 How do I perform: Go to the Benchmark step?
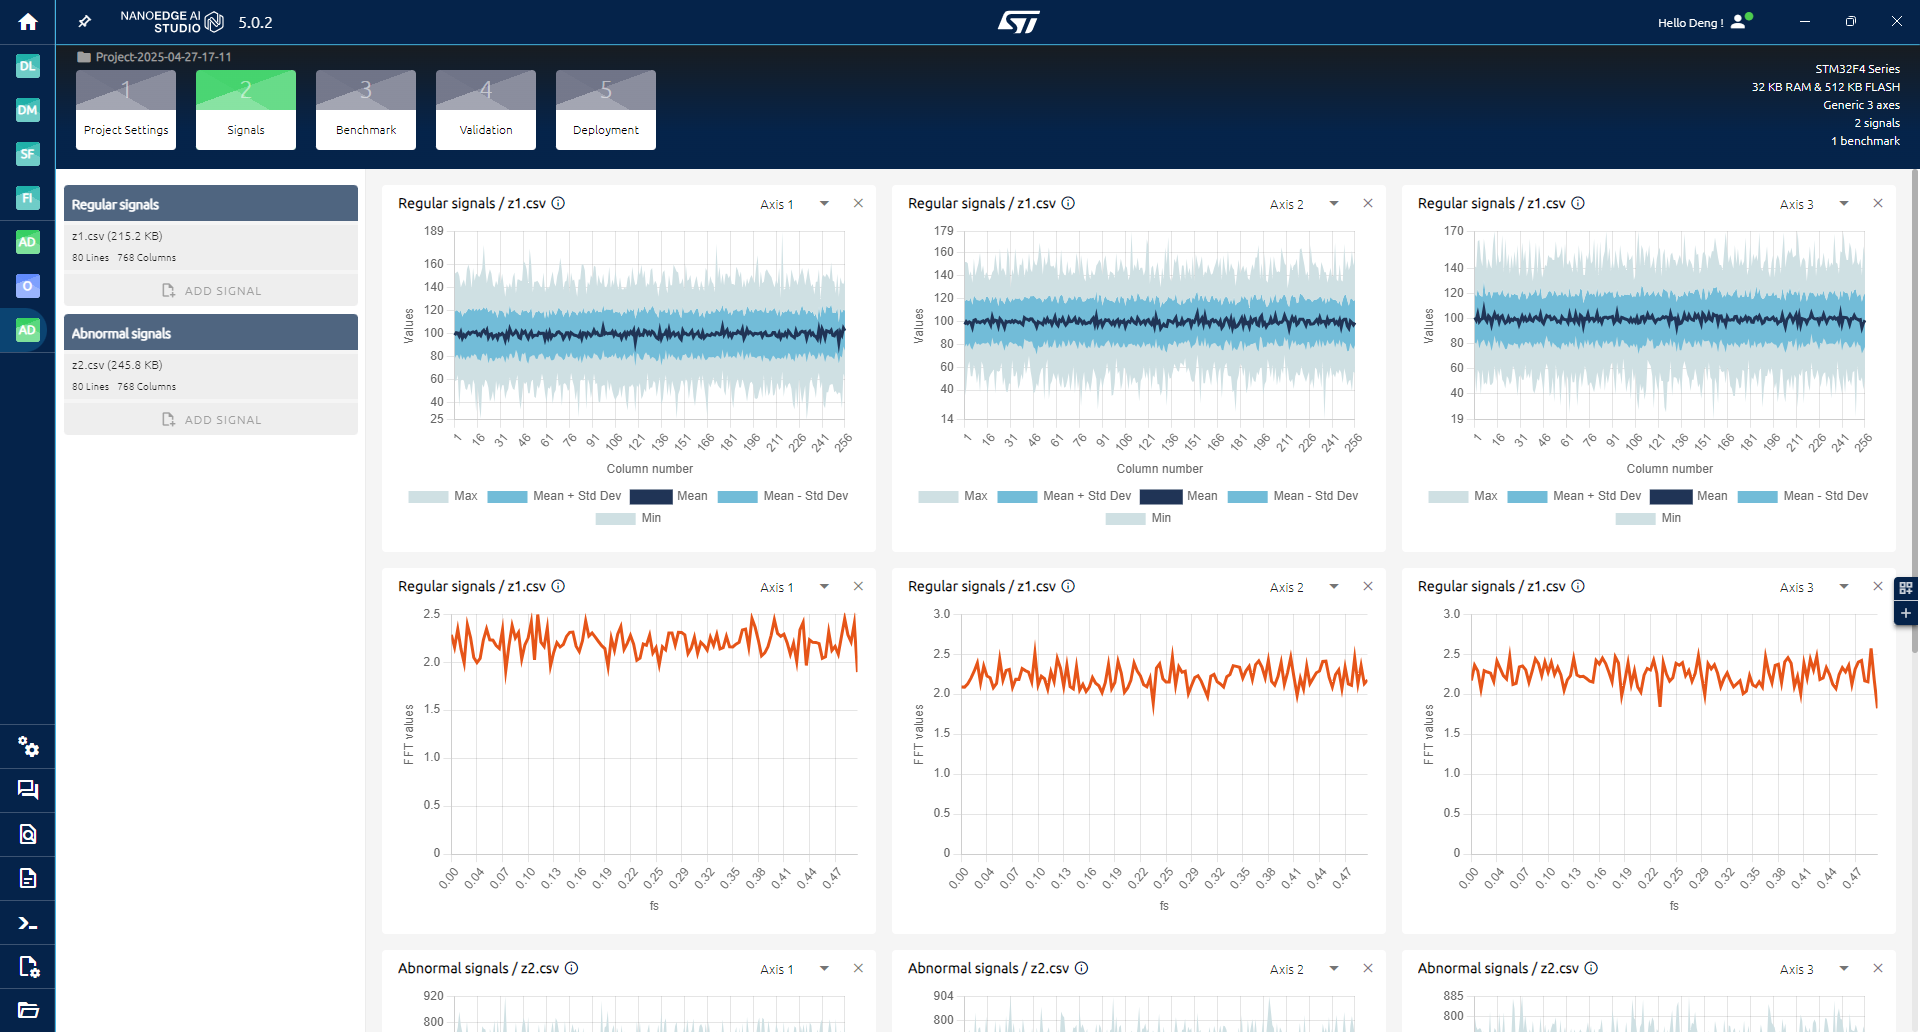pos(366,110)
